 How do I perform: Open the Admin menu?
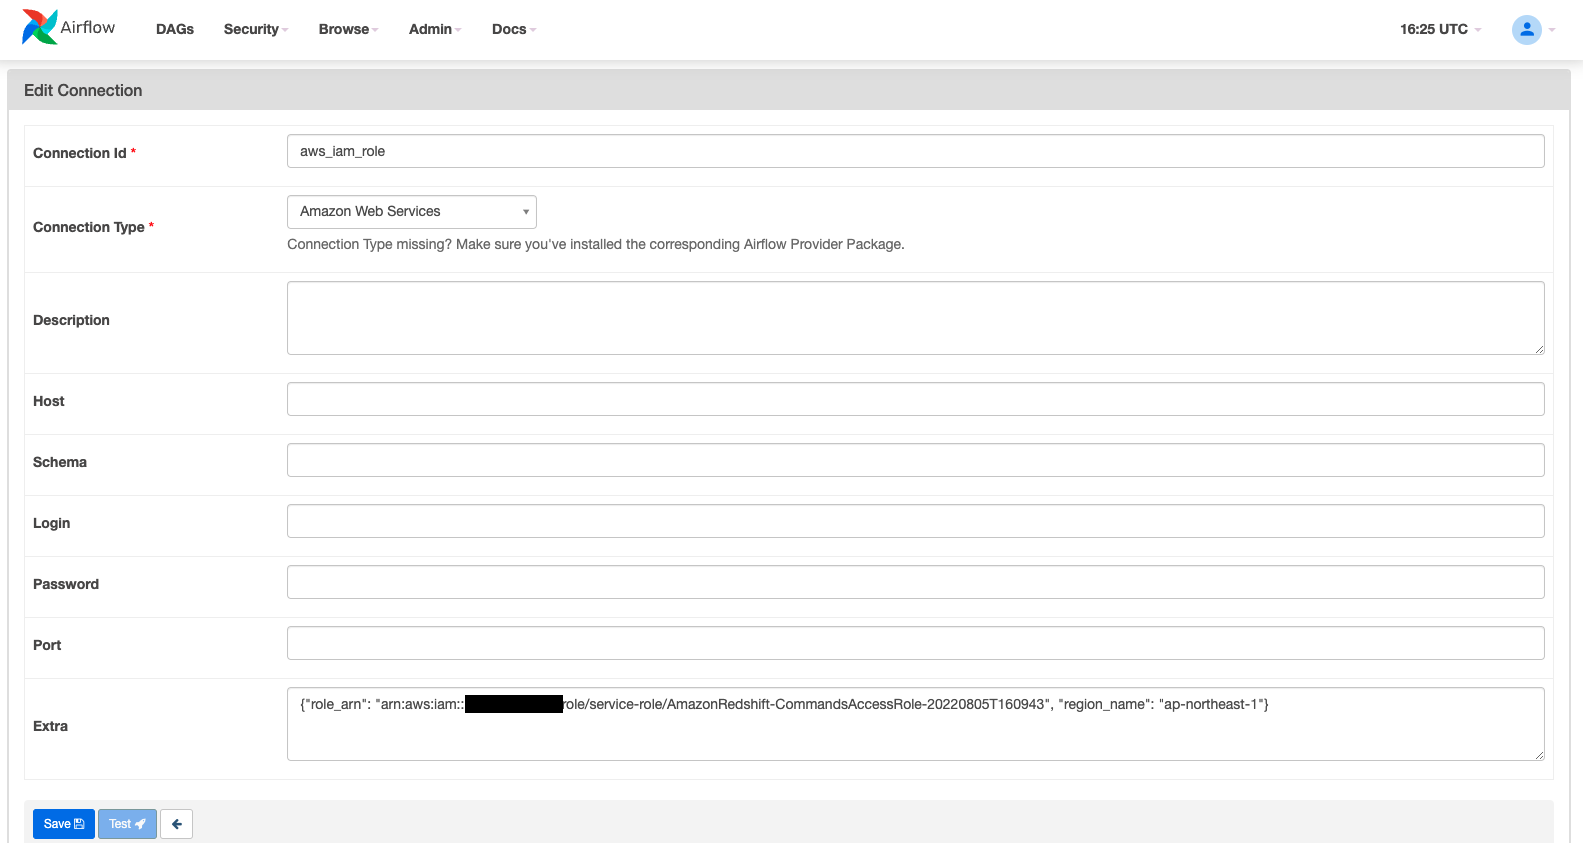(435, 29)
